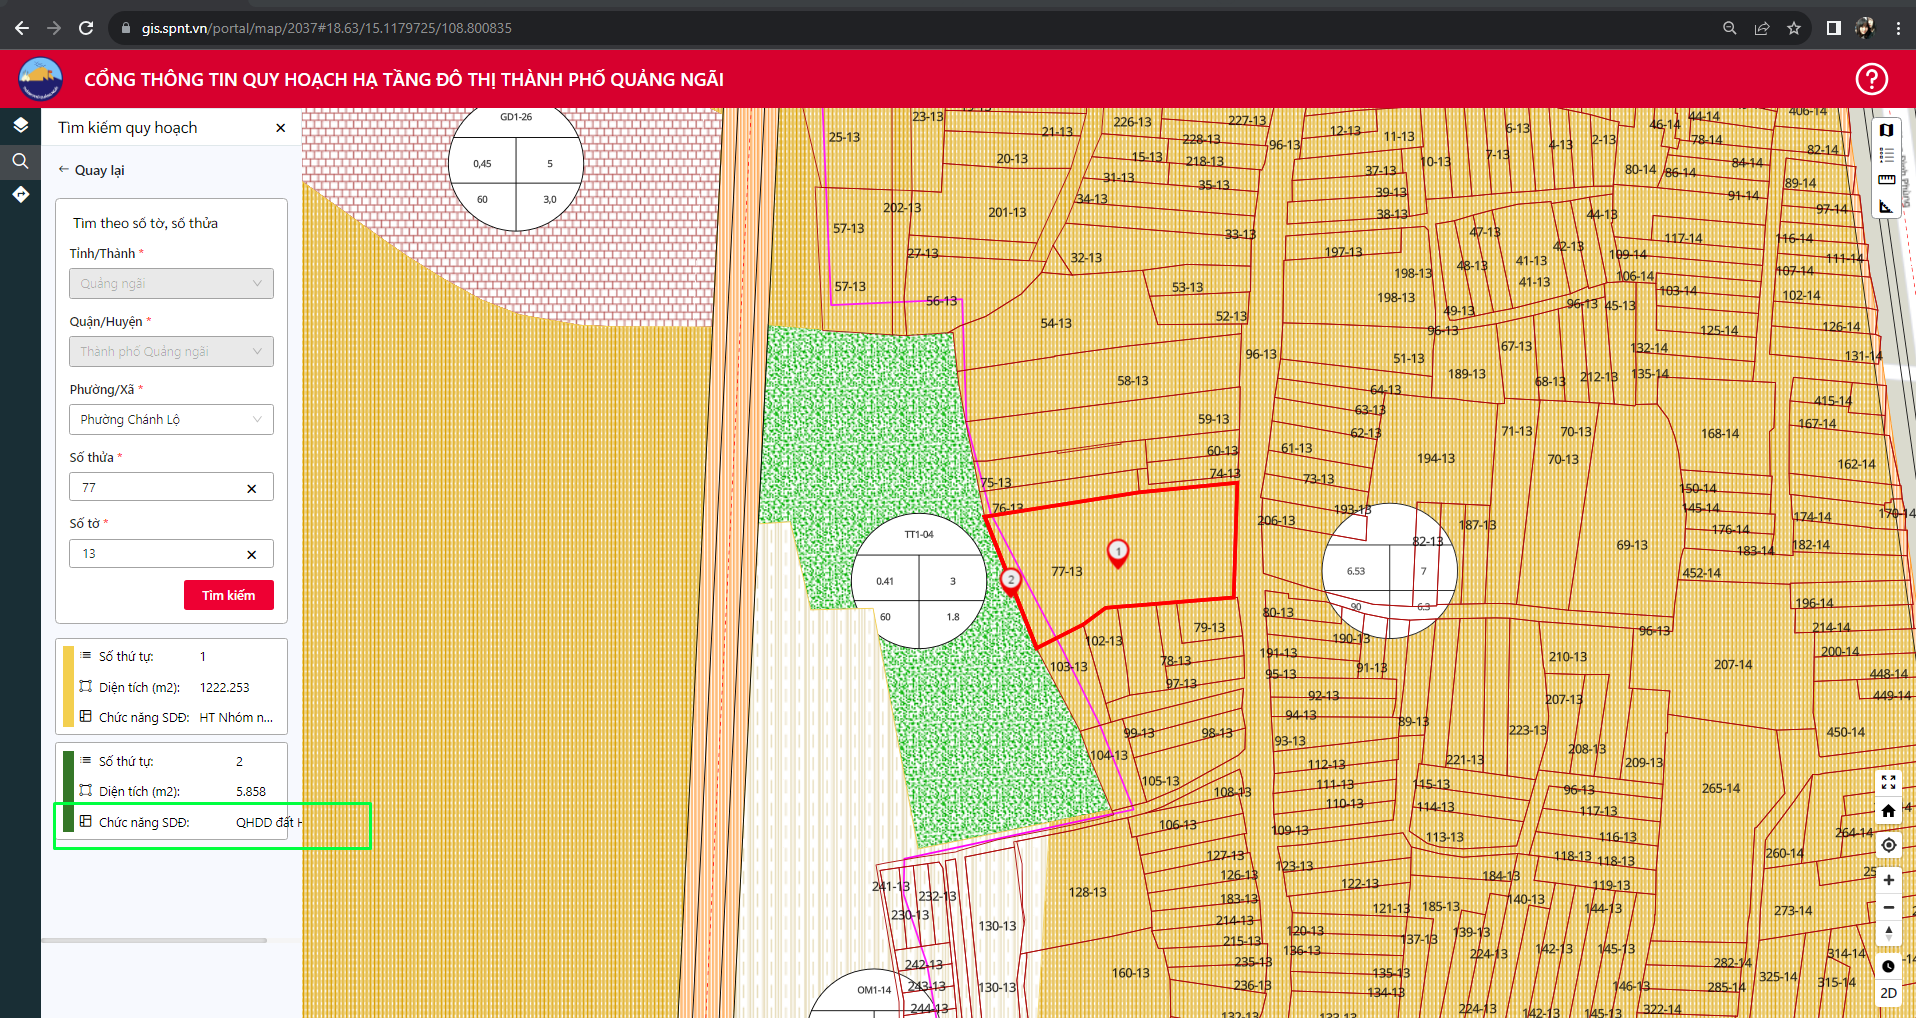Open the map layers panel icon
1916x1018 pixels.
pos(20,126)
